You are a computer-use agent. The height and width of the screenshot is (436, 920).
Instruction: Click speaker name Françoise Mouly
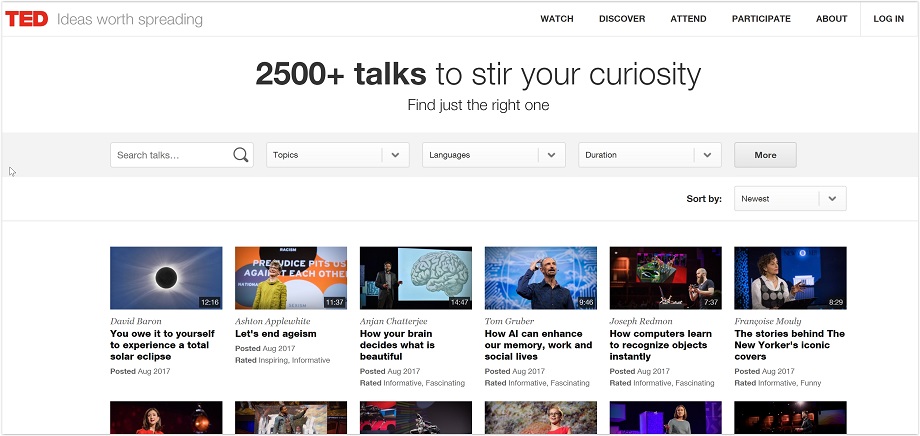pos(767,321)
